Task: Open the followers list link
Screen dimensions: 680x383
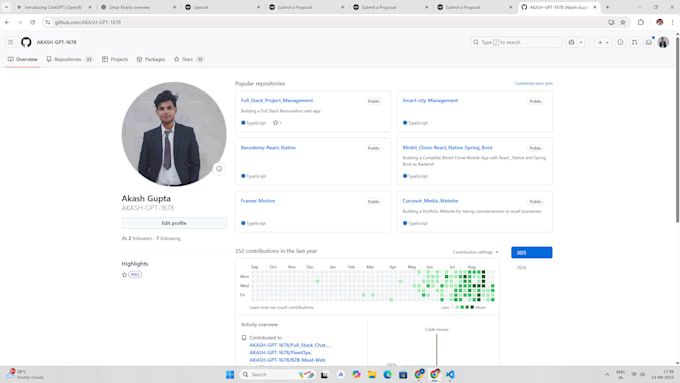Action: [x=140, y=238]
